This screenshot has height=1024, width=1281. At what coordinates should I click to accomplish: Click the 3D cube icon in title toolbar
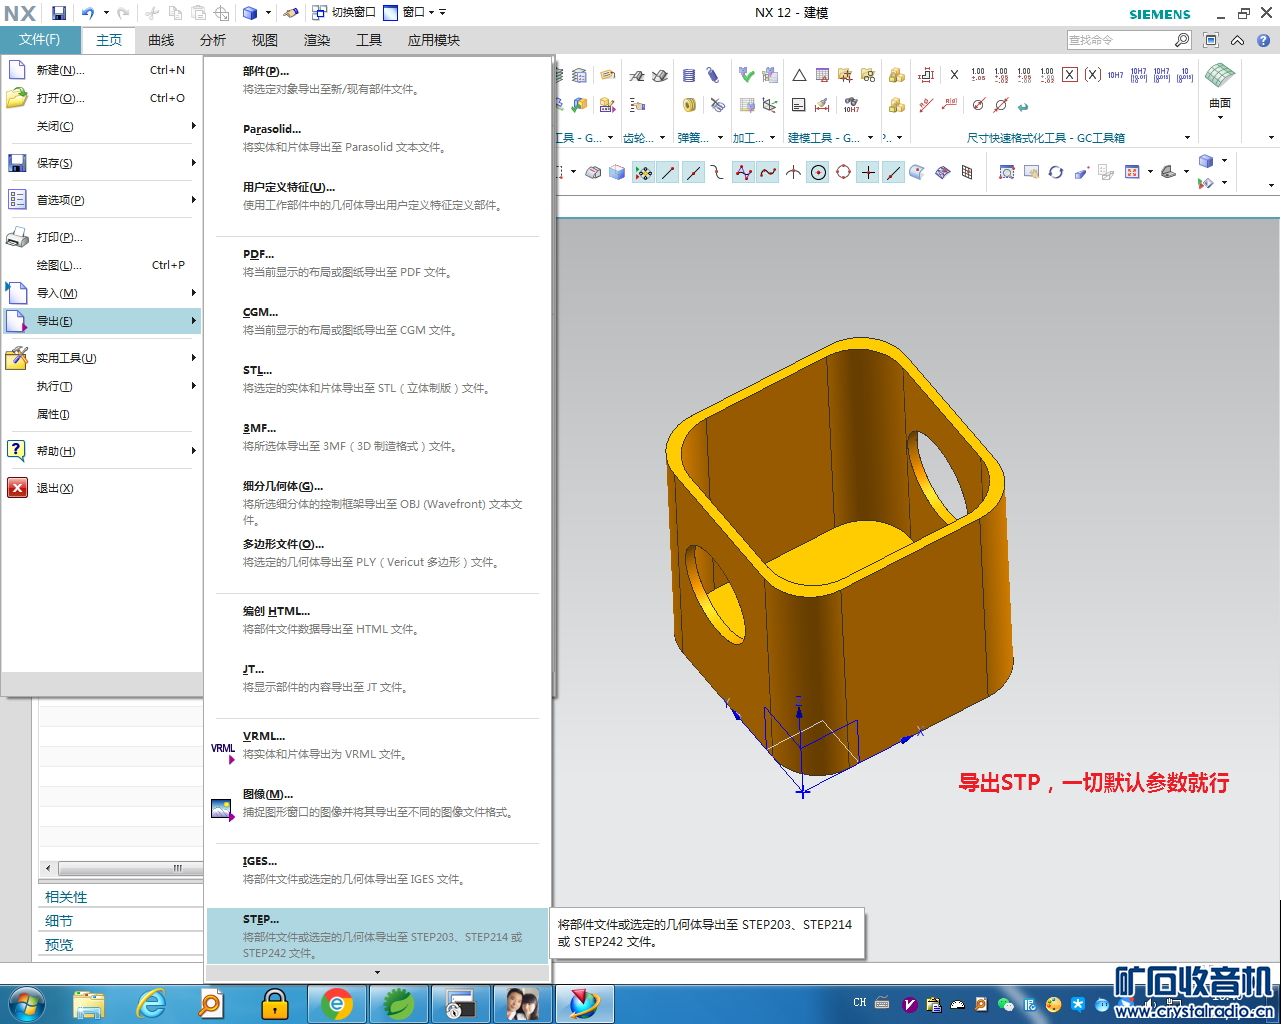pos(250,13)
